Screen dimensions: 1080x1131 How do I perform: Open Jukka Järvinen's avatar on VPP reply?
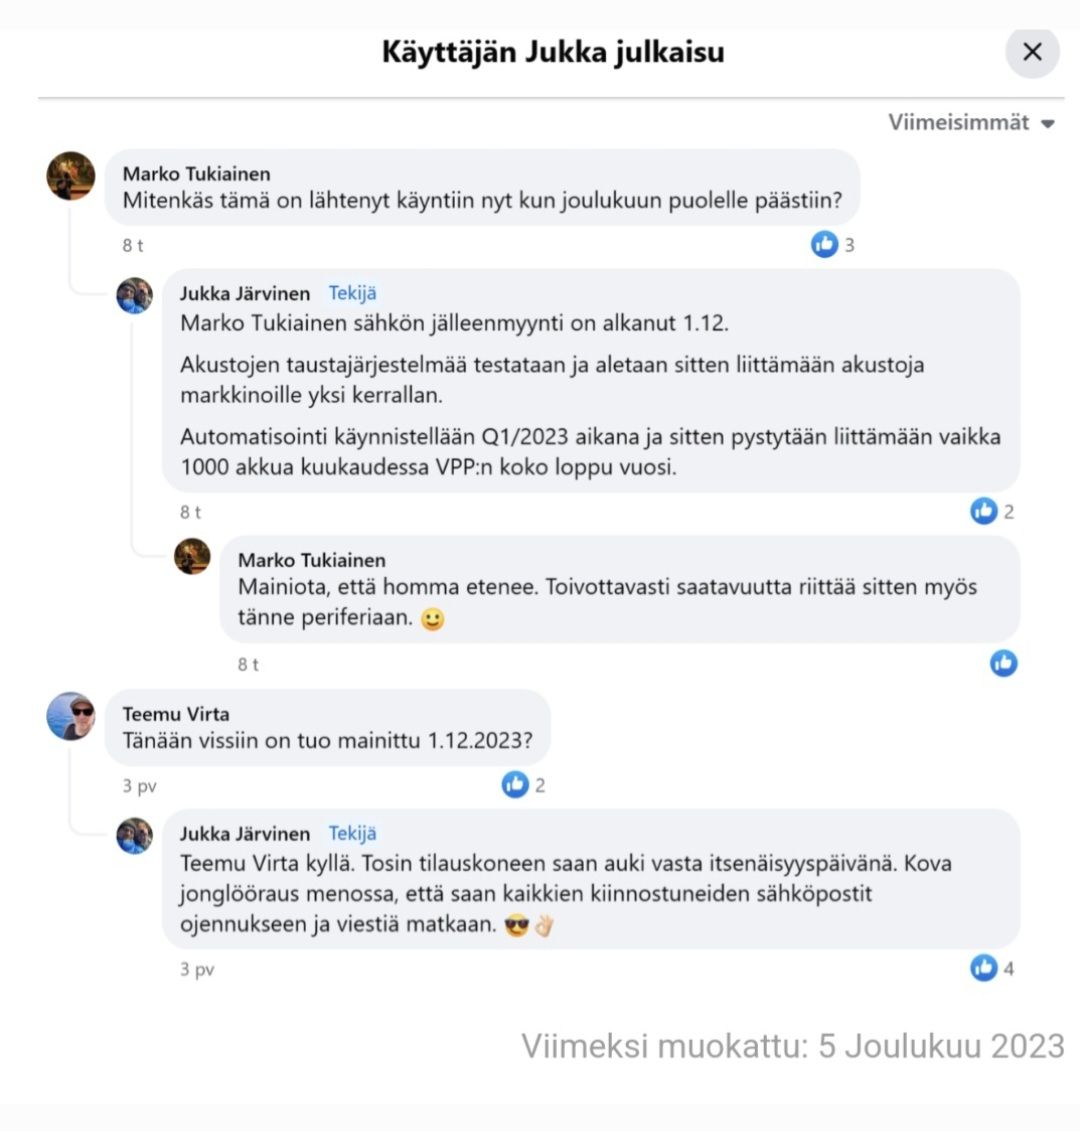[x=135, y=295]
